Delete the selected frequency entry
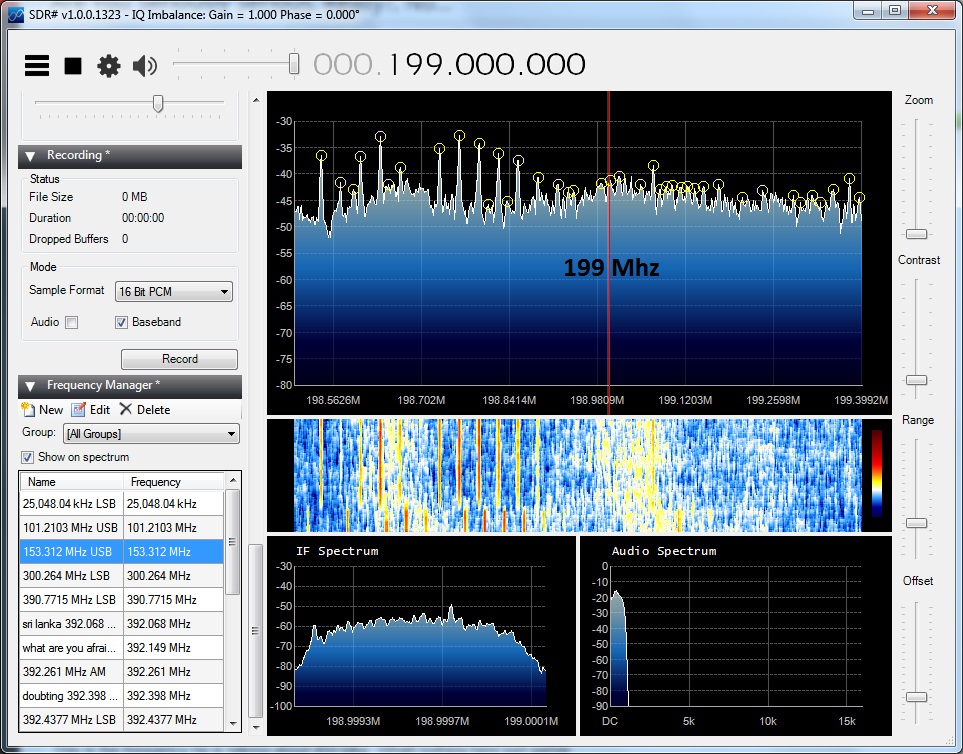This screenshot has width=963, height=754. tap(145, 410)
